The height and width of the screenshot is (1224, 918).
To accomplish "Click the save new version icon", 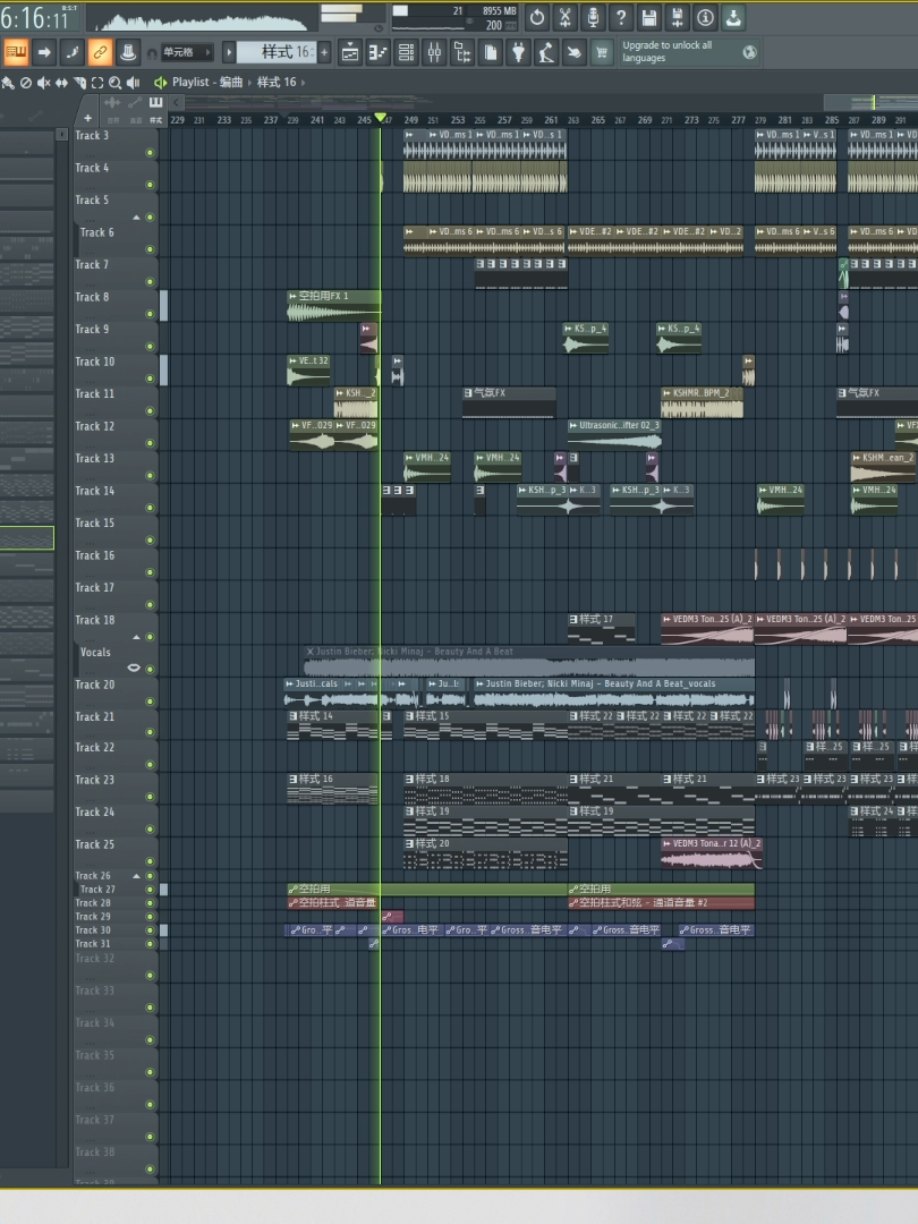I will tap(677, 17).
